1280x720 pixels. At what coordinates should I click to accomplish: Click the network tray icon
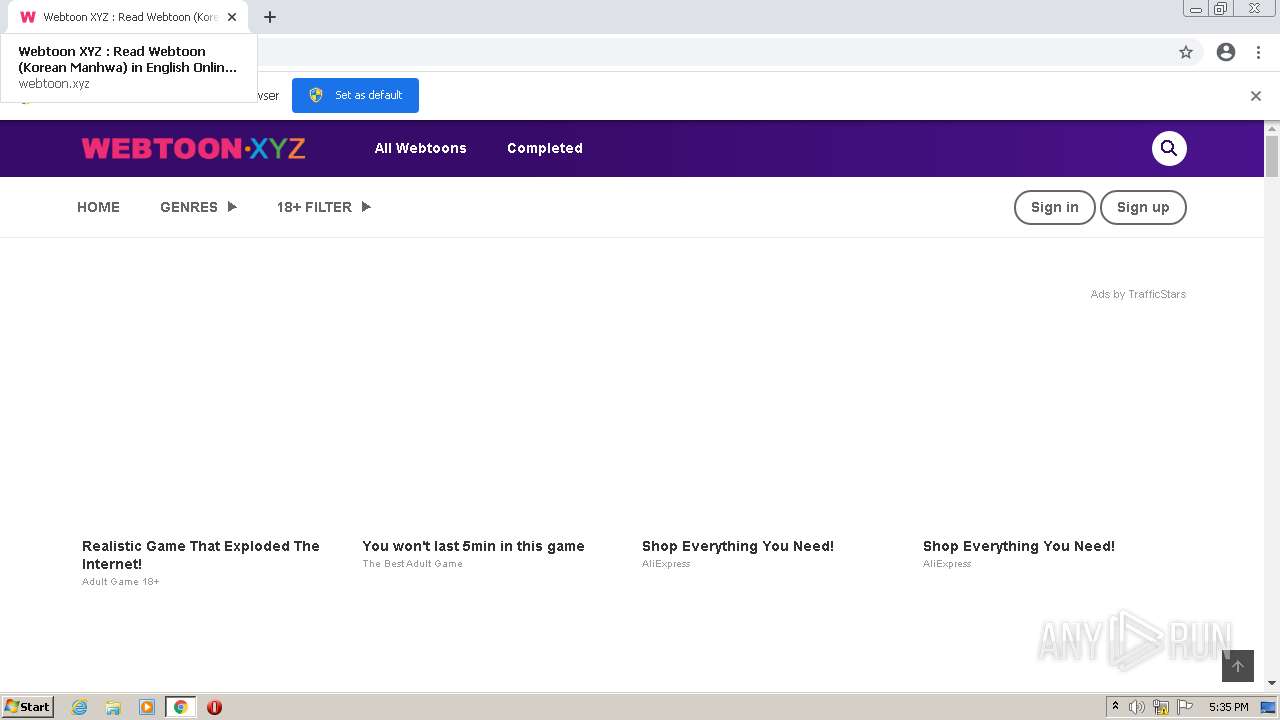[1161, 707]
